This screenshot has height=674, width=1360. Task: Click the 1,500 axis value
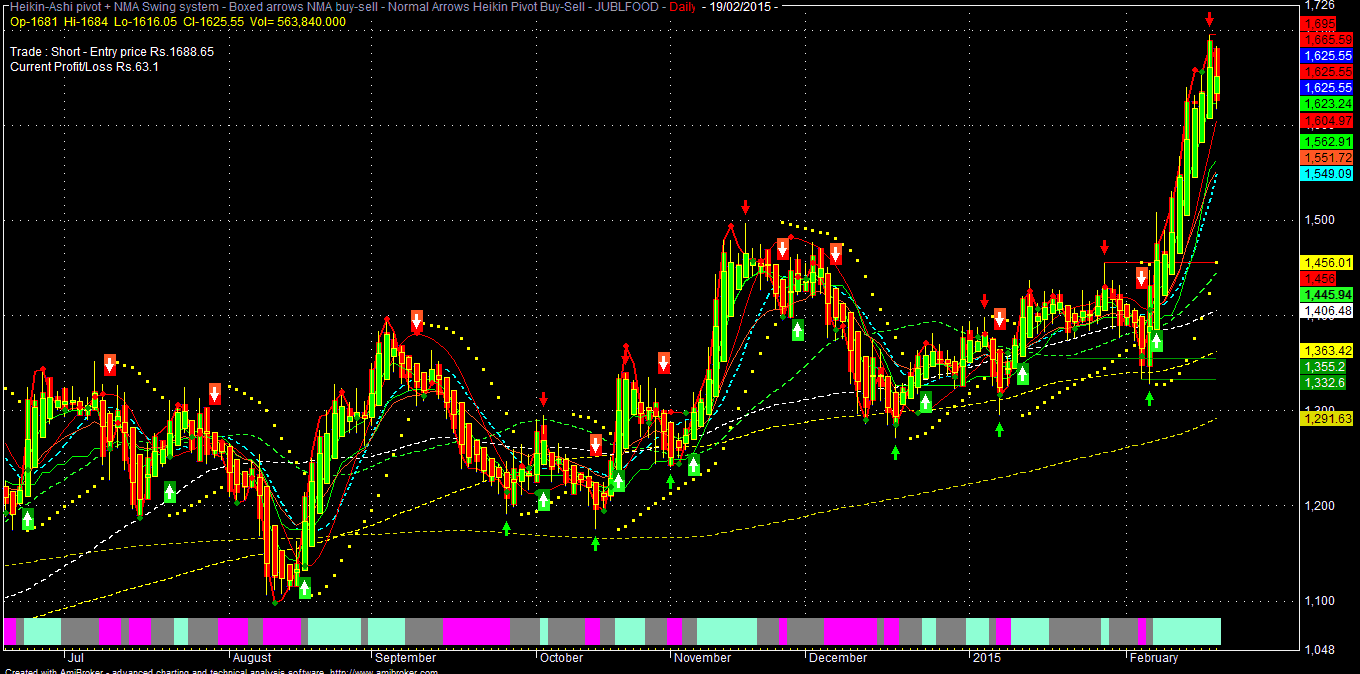coord(1321,220)
